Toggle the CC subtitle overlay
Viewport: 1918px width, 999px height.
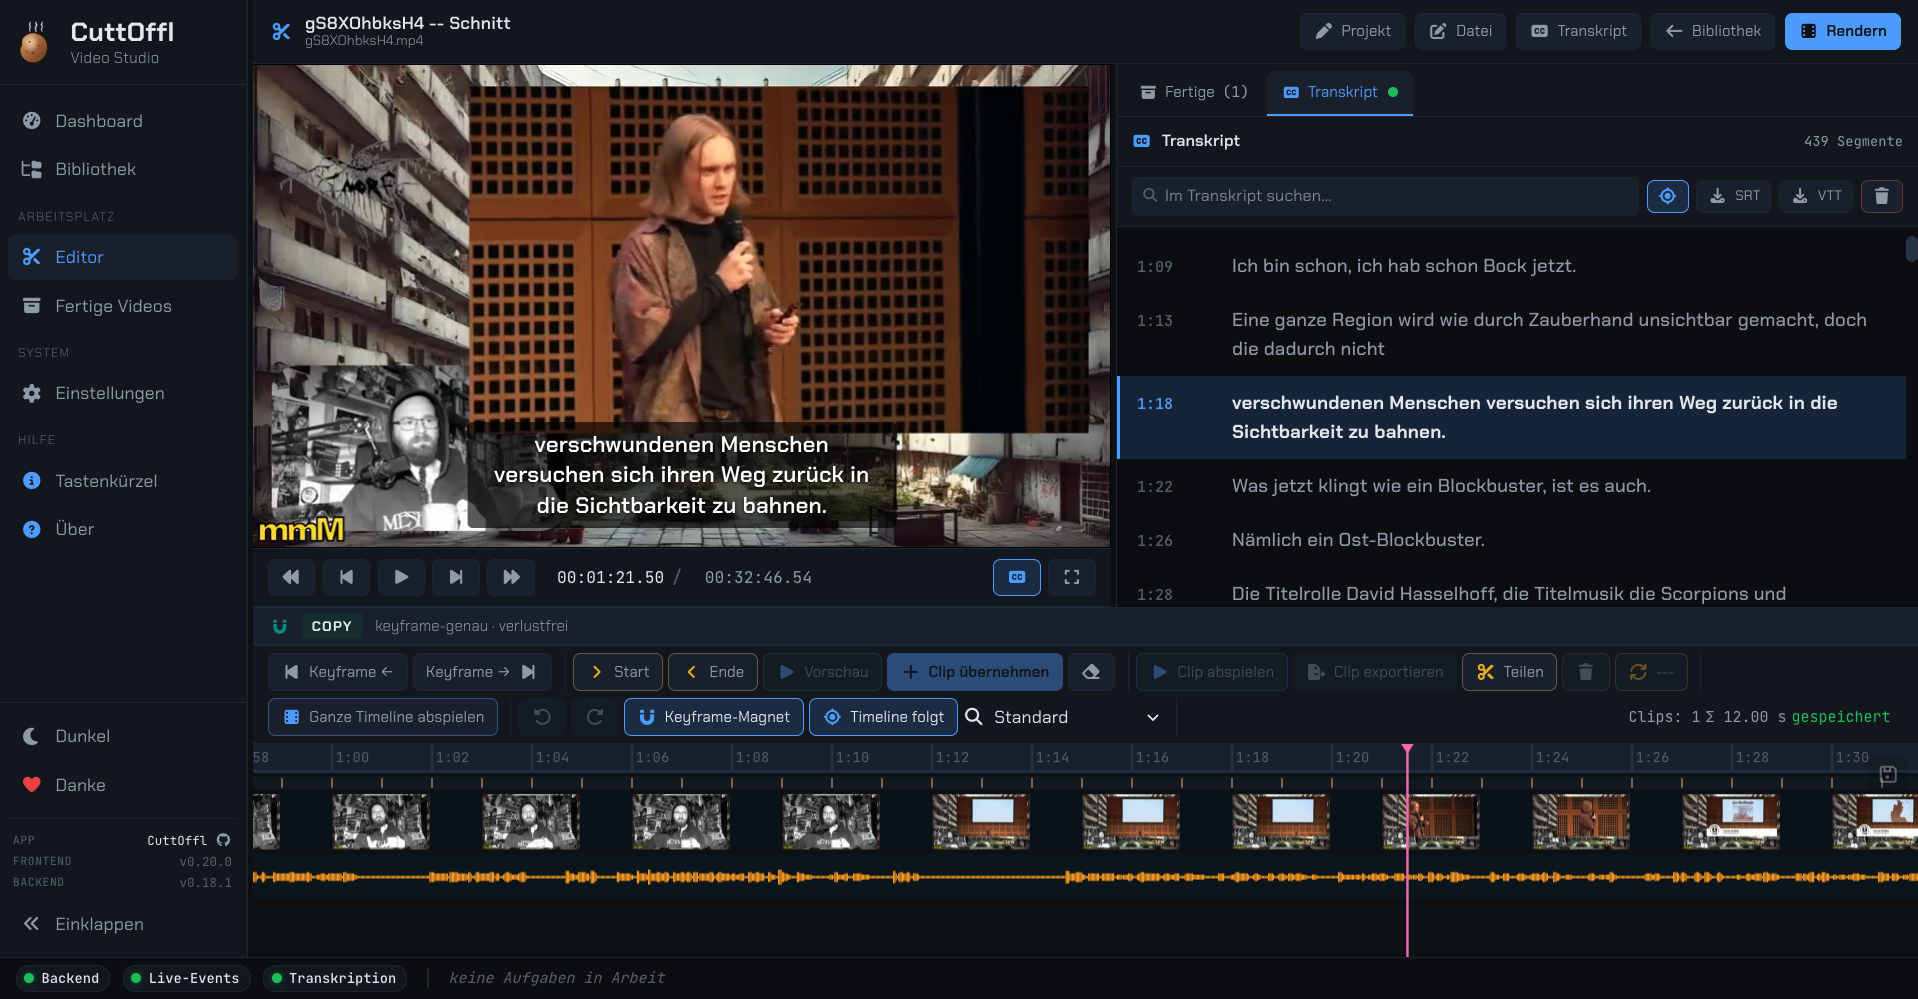[1017, 577]
